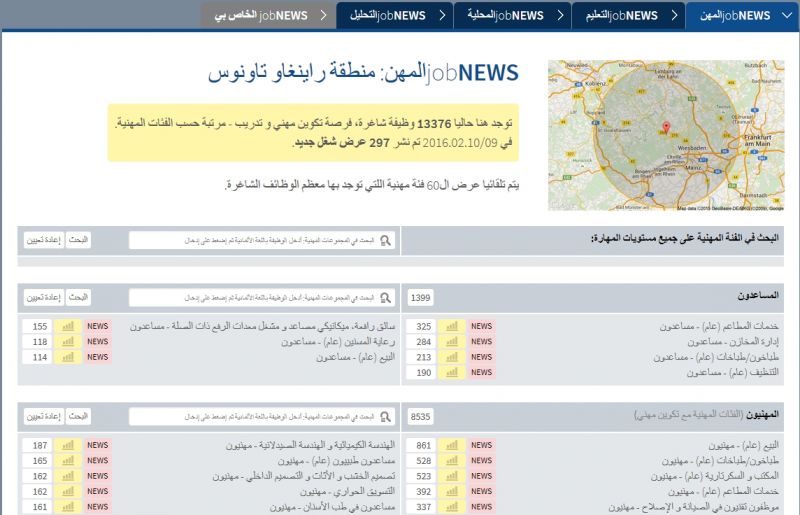Open the jobNEWS الخاص بي tab
The image size is (800, 515).
click(268, 15)
